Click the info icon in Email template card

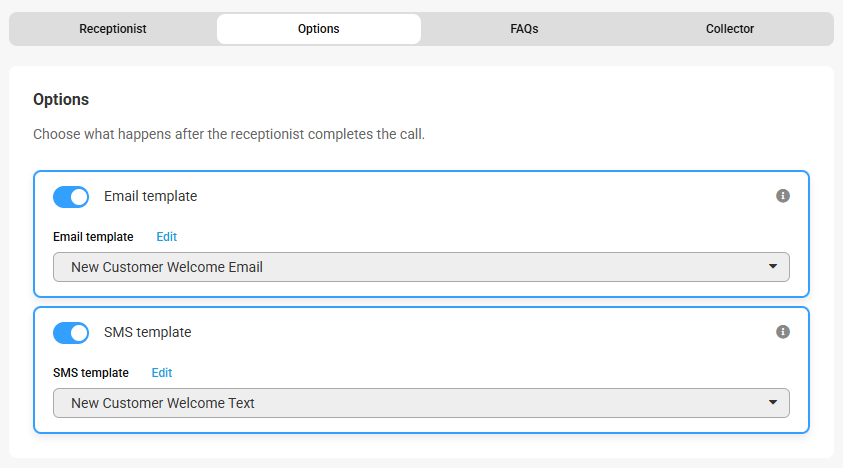(x=783, y=196)
